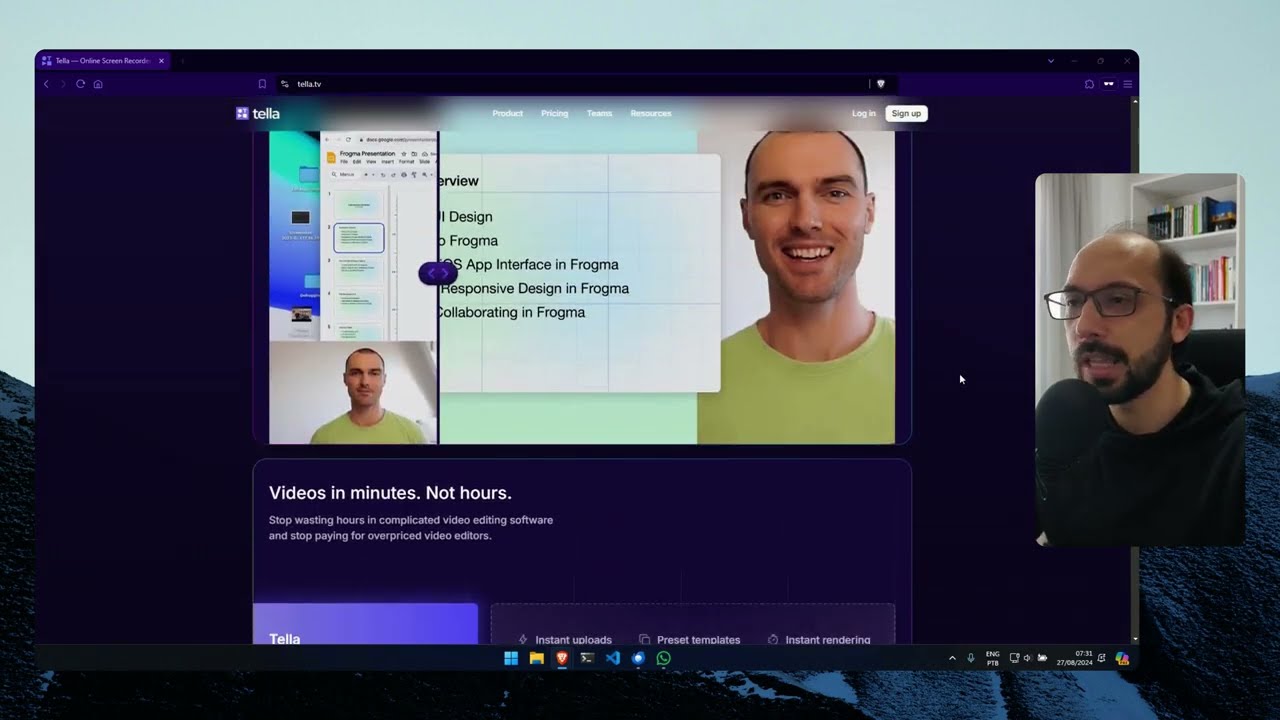This screenshot has width=1280, height=720.
Task: Click the selected slide thumbnail in Frogma Presentation
Action: [x=358, y=238]
